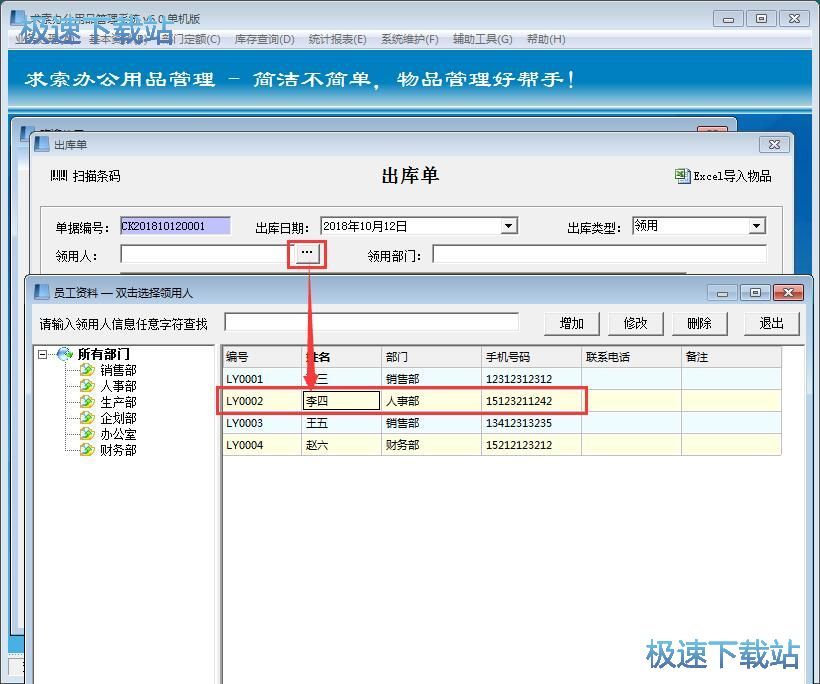Screen dimensions: 820x684
Task: Open the 统计报表(E) menu
Action: (x=337, y=39)
